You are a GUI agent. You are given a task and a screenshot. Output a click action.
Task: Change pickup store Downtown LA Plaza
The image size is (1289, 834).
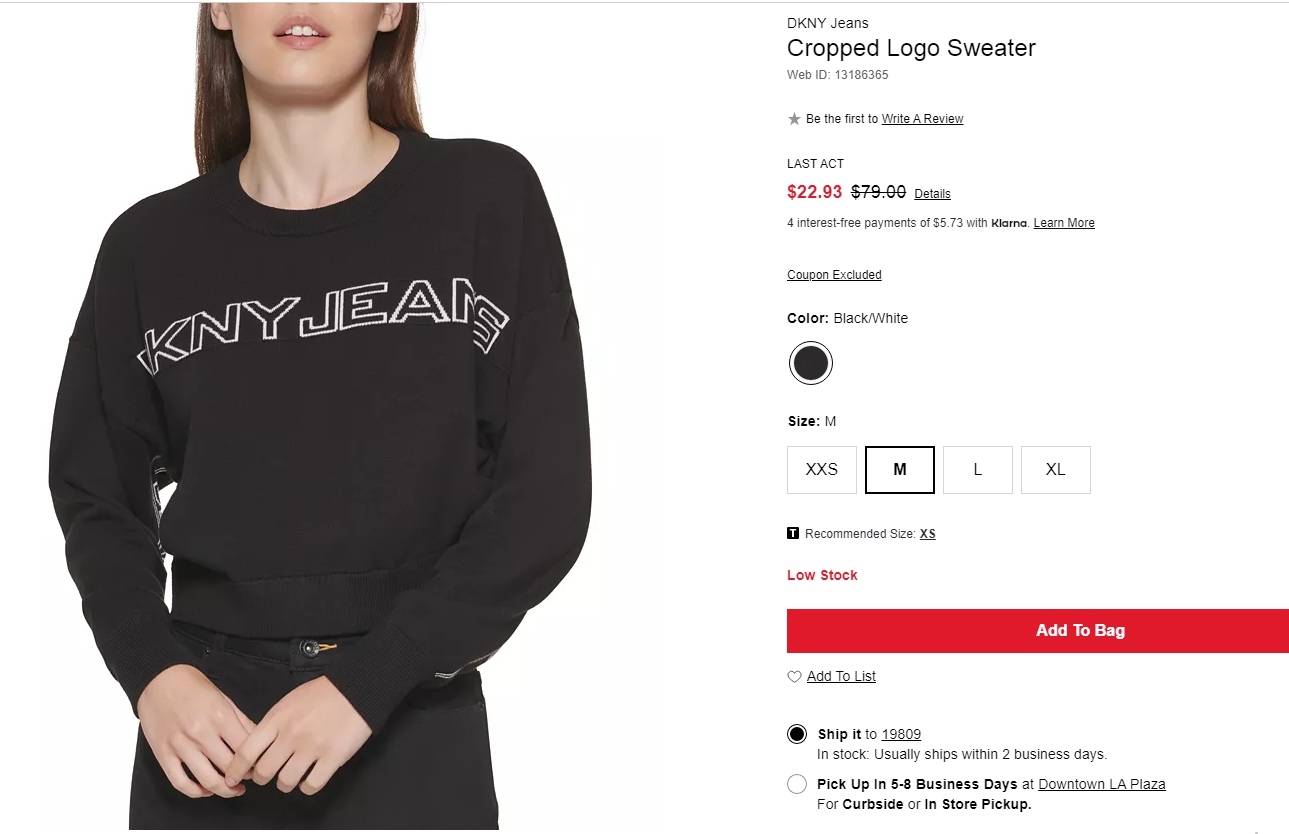[1102, 784]
